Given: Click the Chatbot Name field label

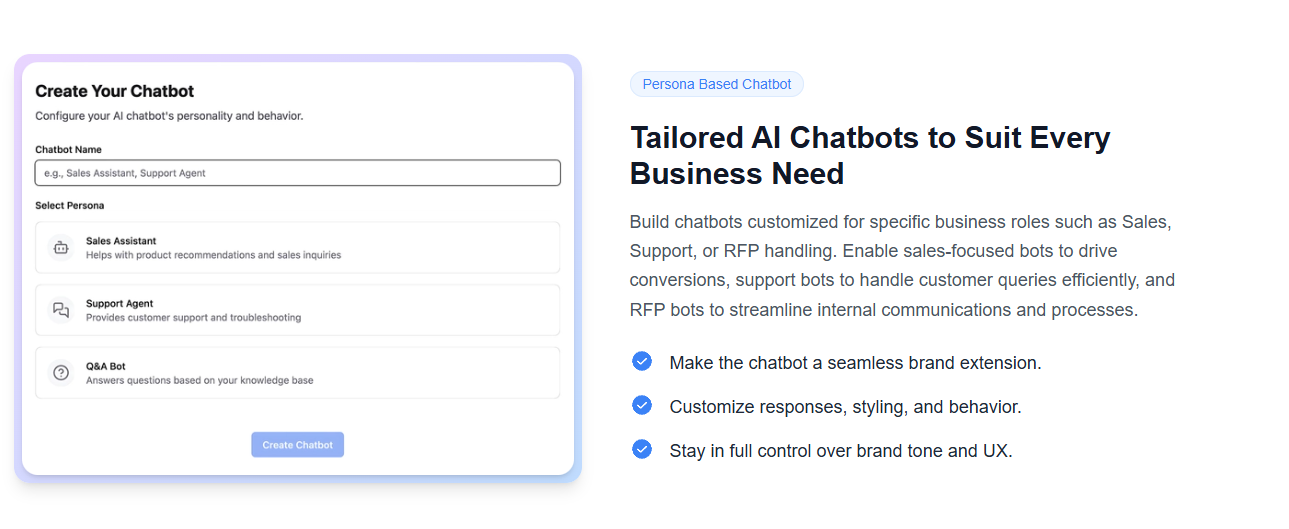Looking at the screenshot, I should point(69,150).
